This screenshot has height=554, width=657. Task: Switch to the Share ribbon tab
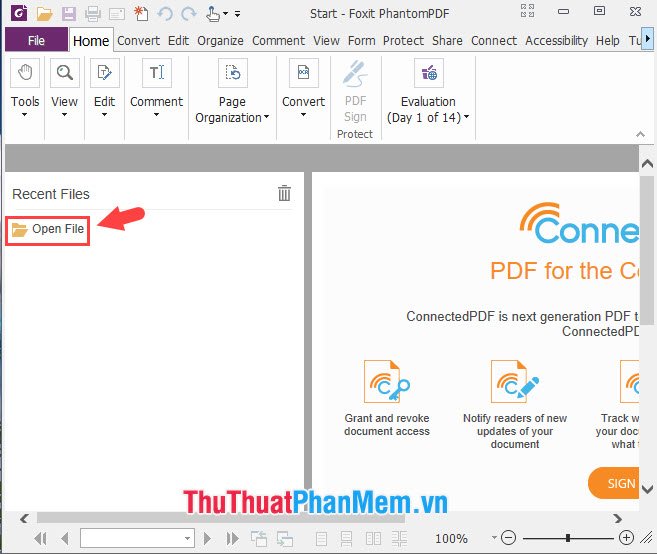pos(447,41)
